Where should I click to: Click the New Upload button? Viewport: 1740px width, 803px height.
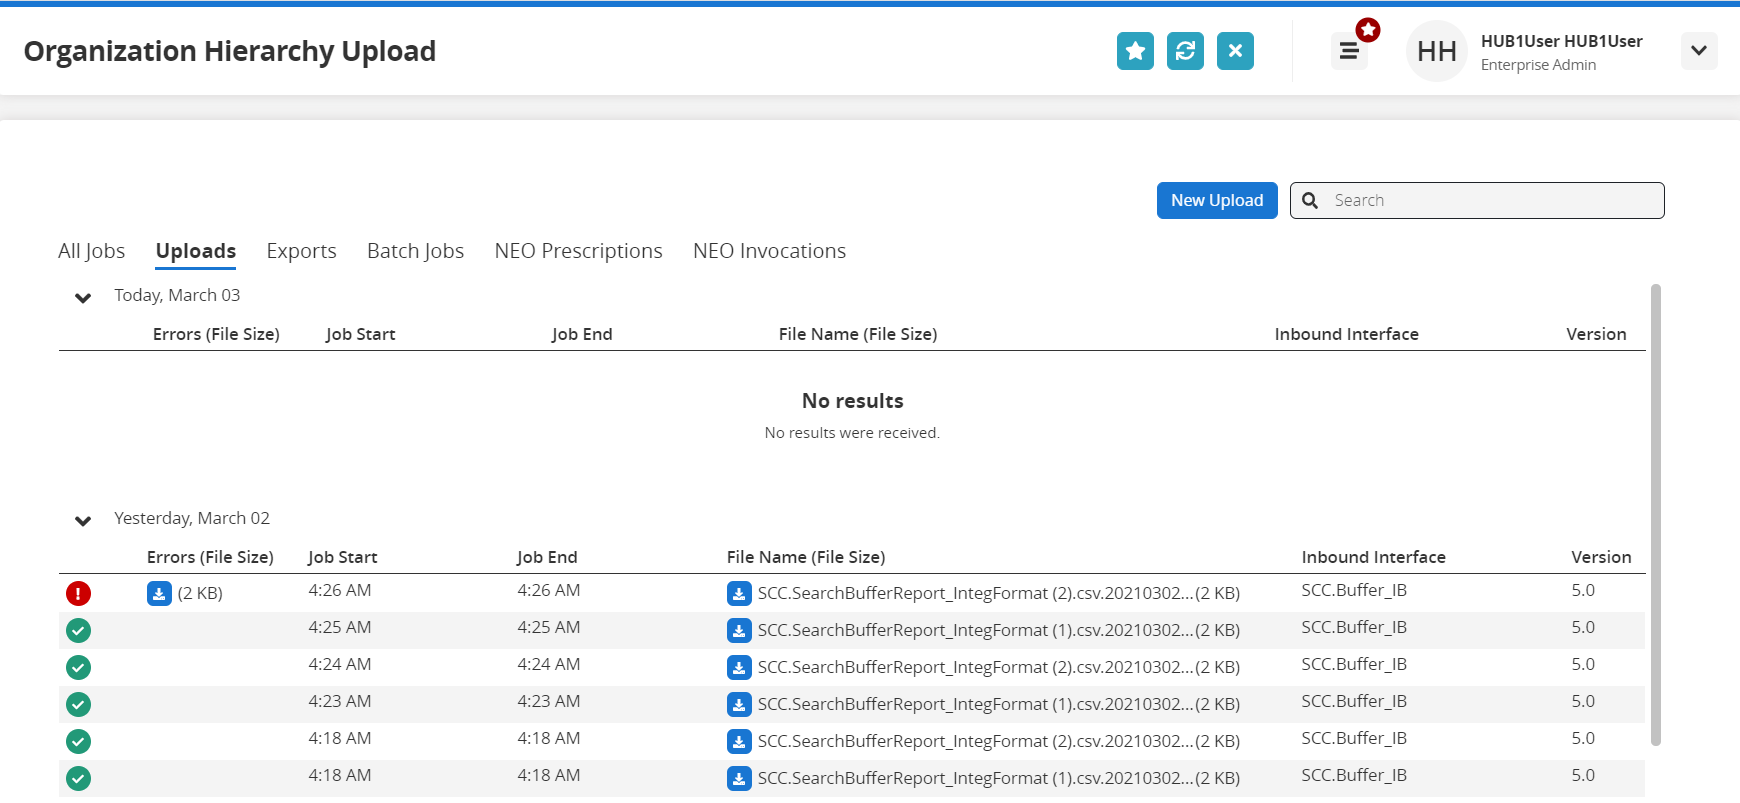(1217, 200)
